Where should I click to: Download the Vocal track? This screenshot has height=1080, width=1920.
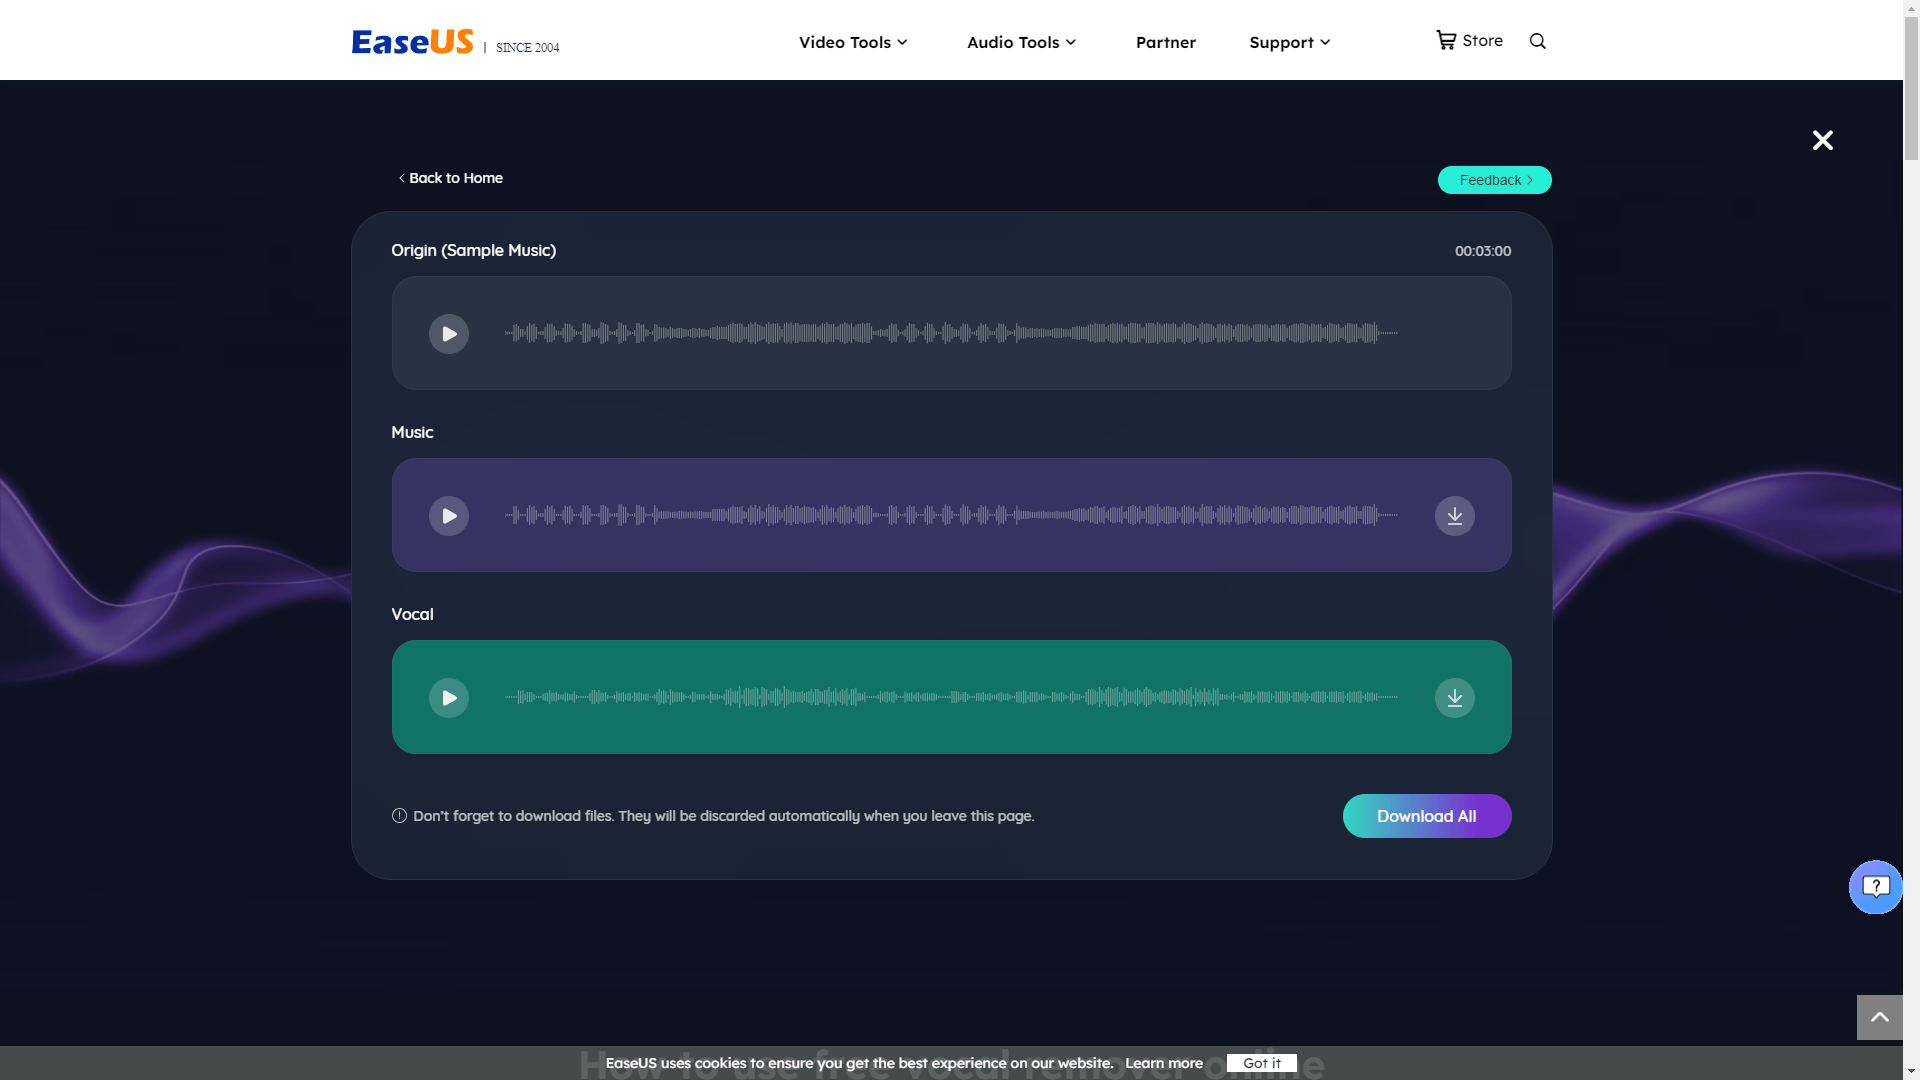[x=1455, y=697]
